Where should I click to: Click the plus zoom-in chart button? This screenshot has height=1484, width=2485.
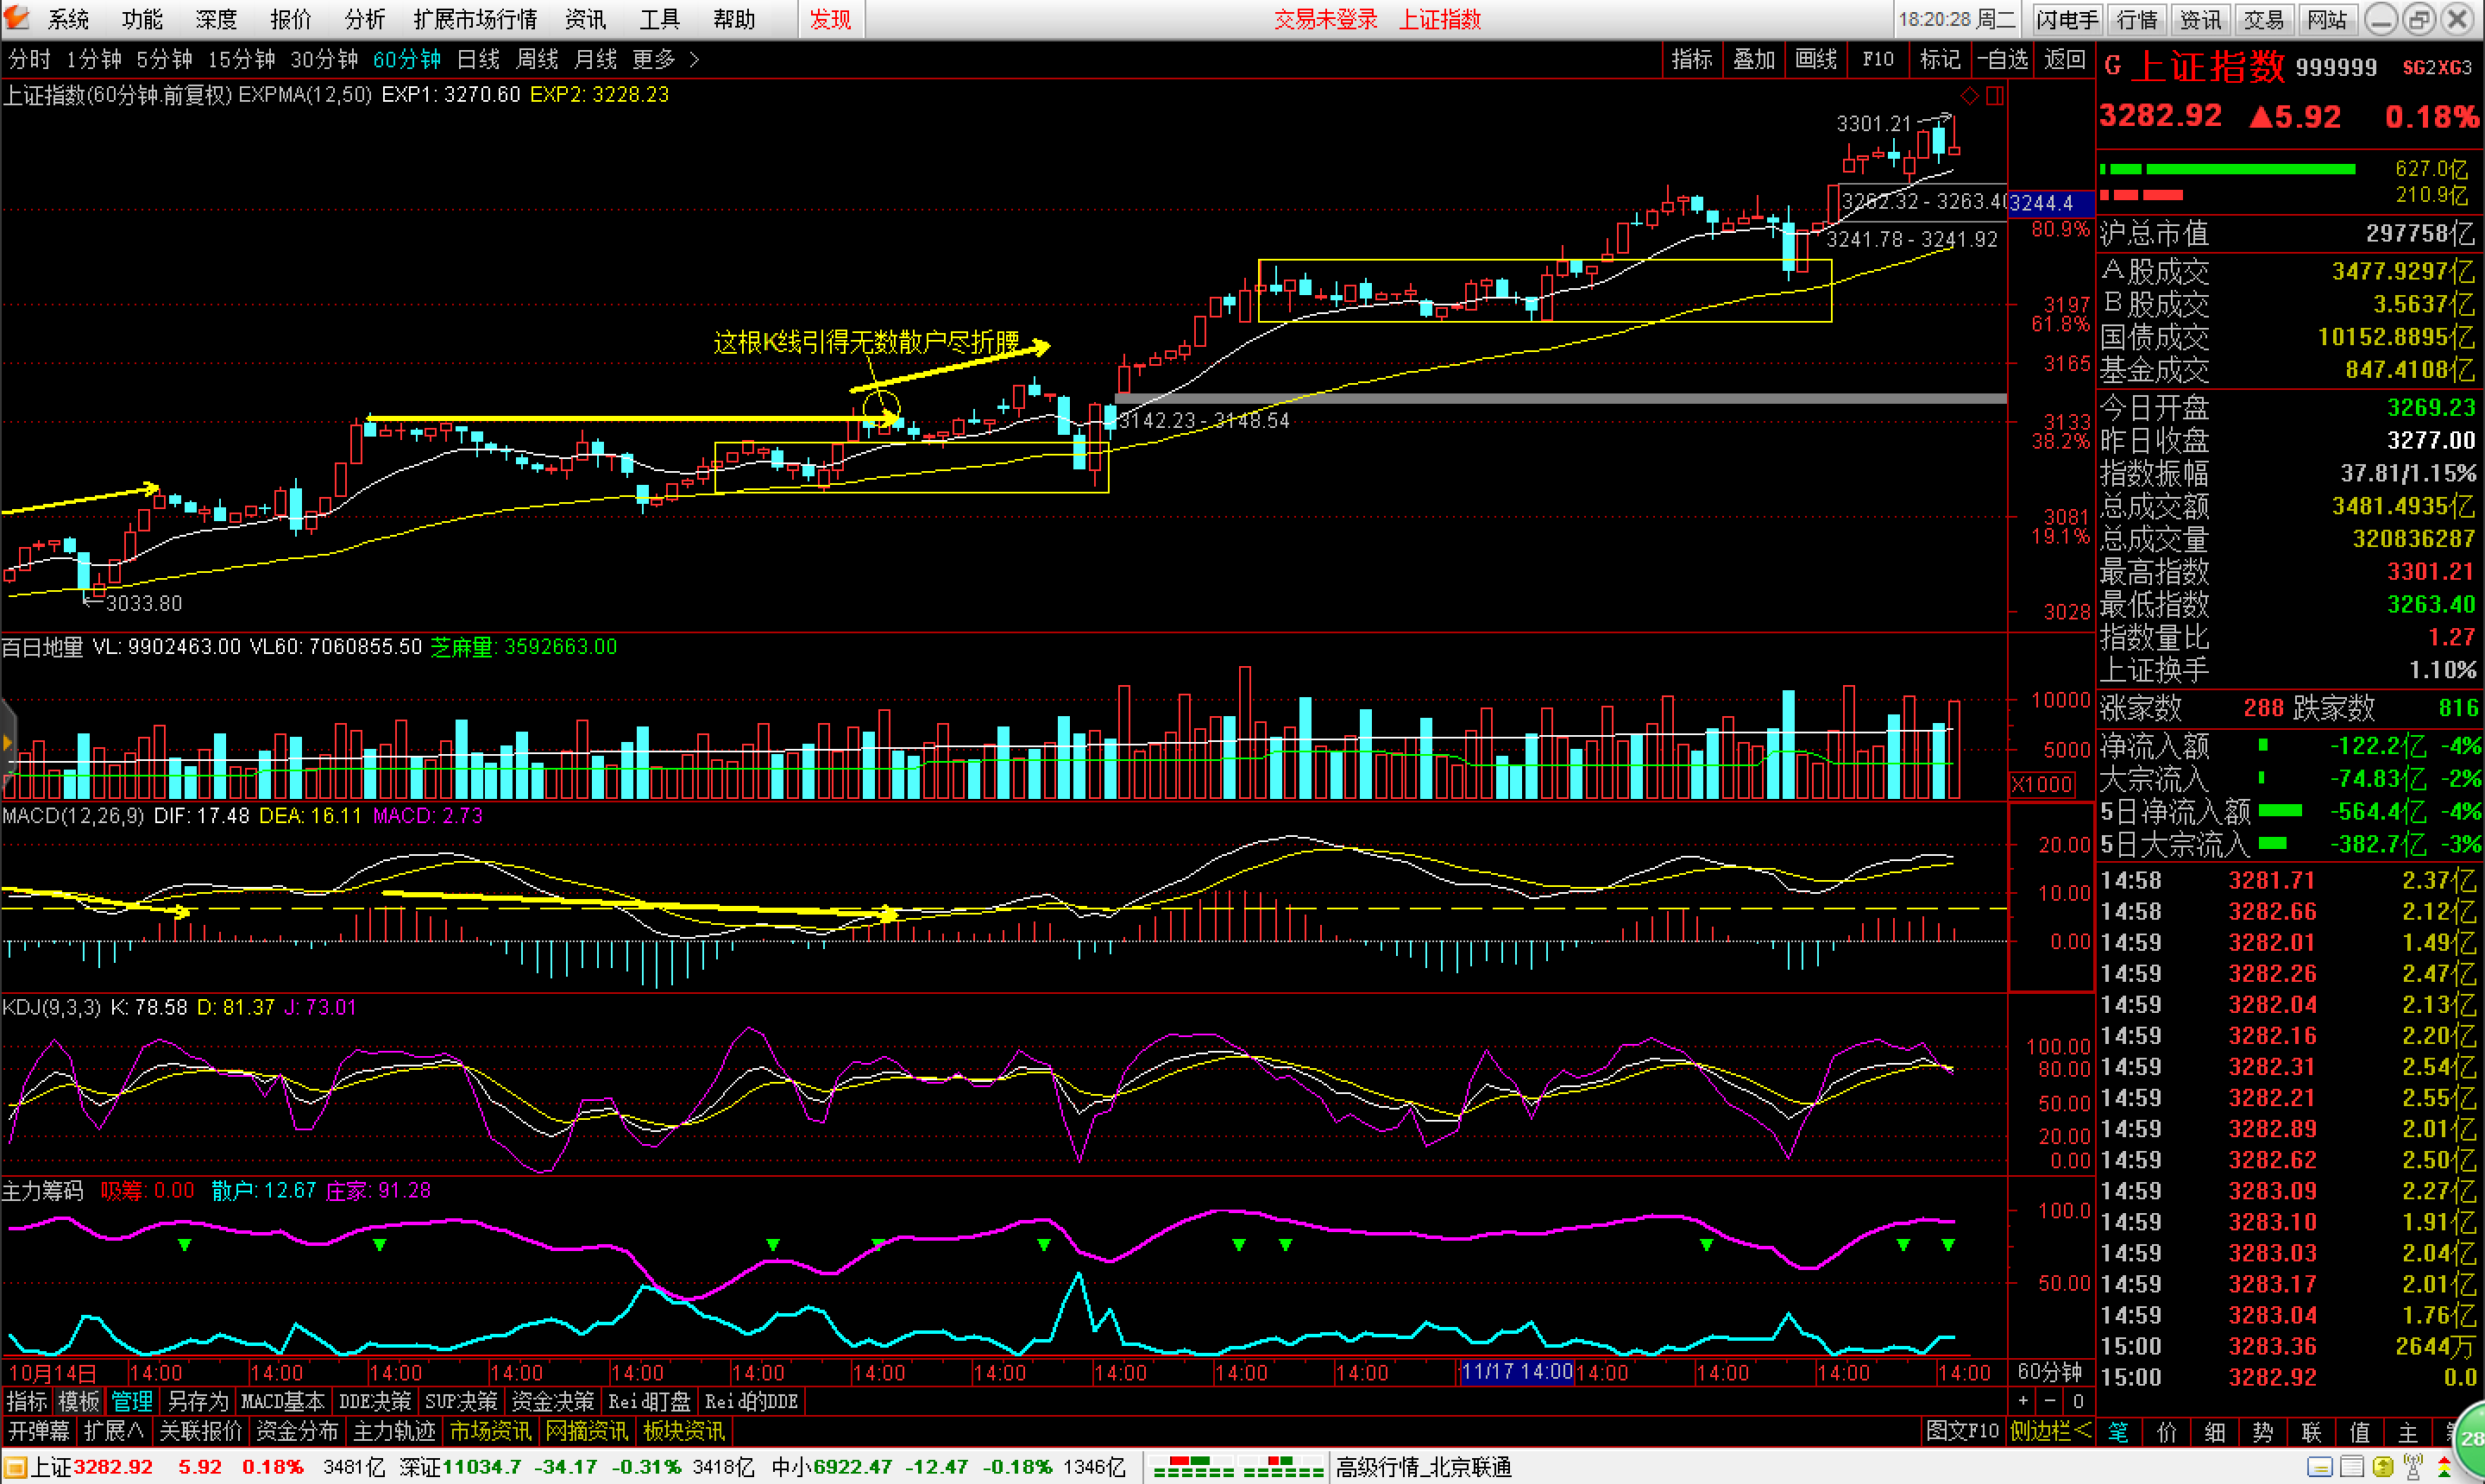(2023, 1401)
